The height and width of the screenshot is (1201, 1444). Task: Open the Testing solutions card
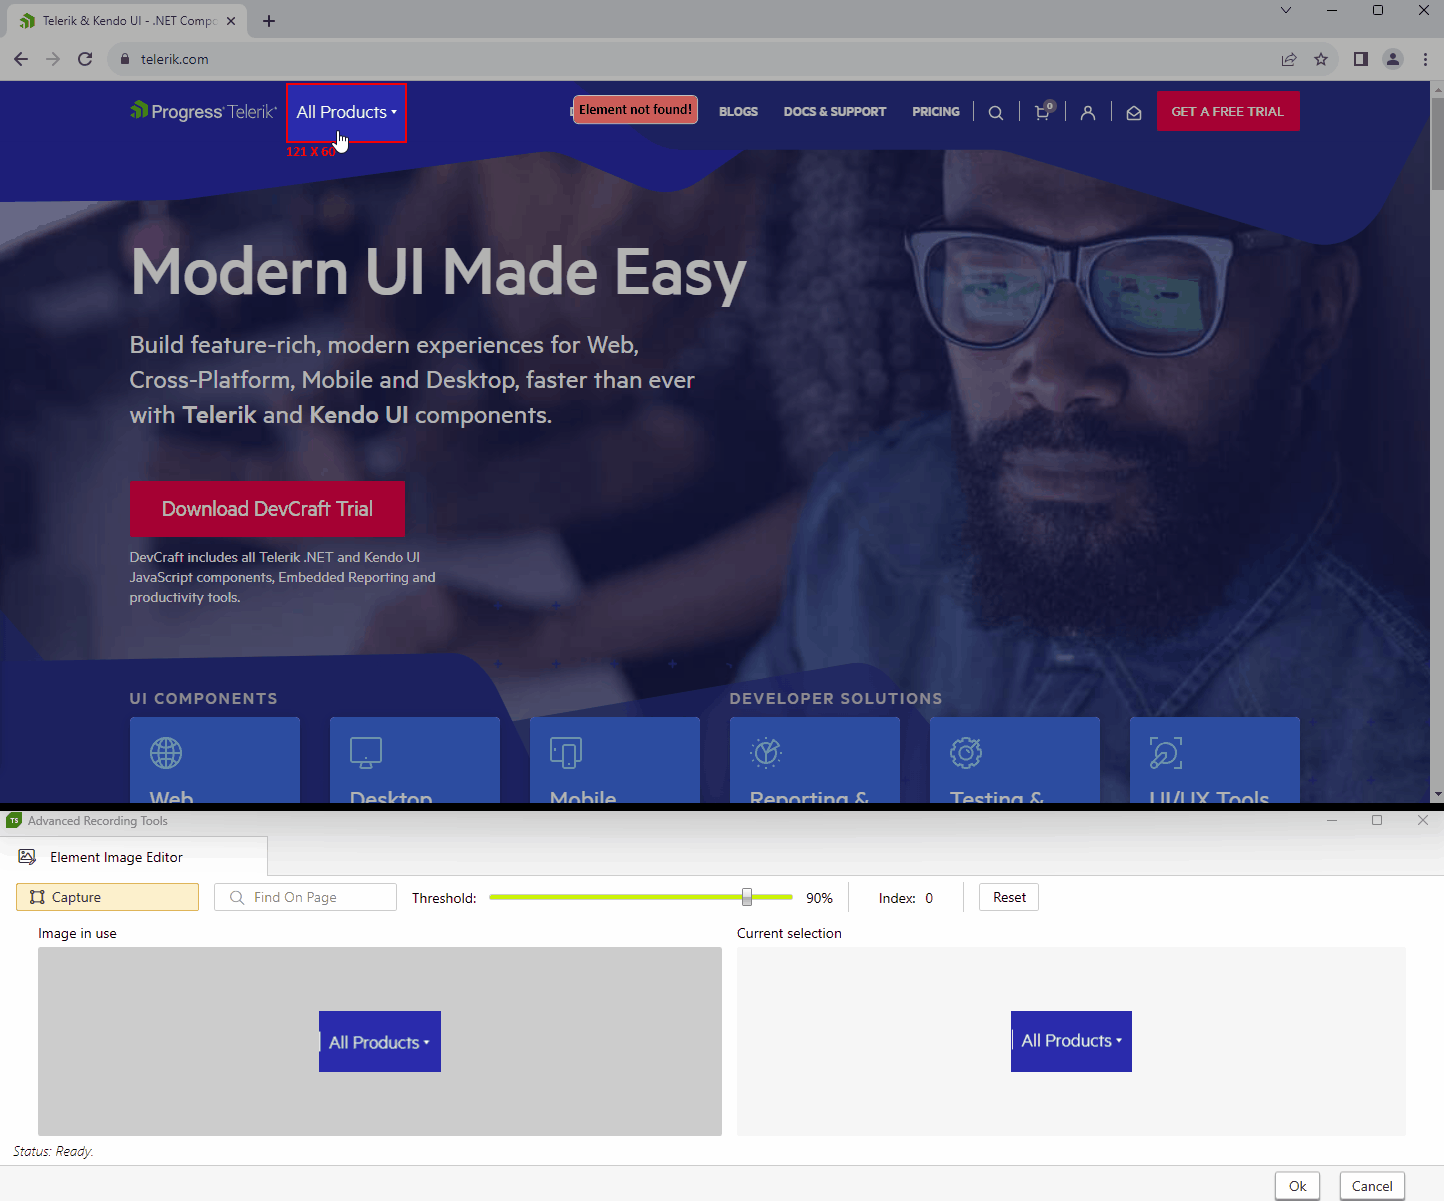[x=1015, y=760]
